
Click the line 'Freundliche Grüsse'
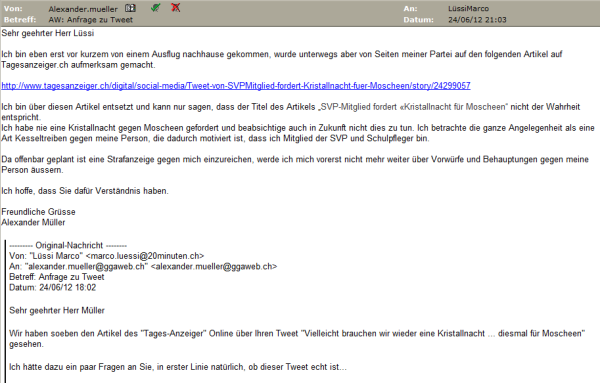pos(38,212)
